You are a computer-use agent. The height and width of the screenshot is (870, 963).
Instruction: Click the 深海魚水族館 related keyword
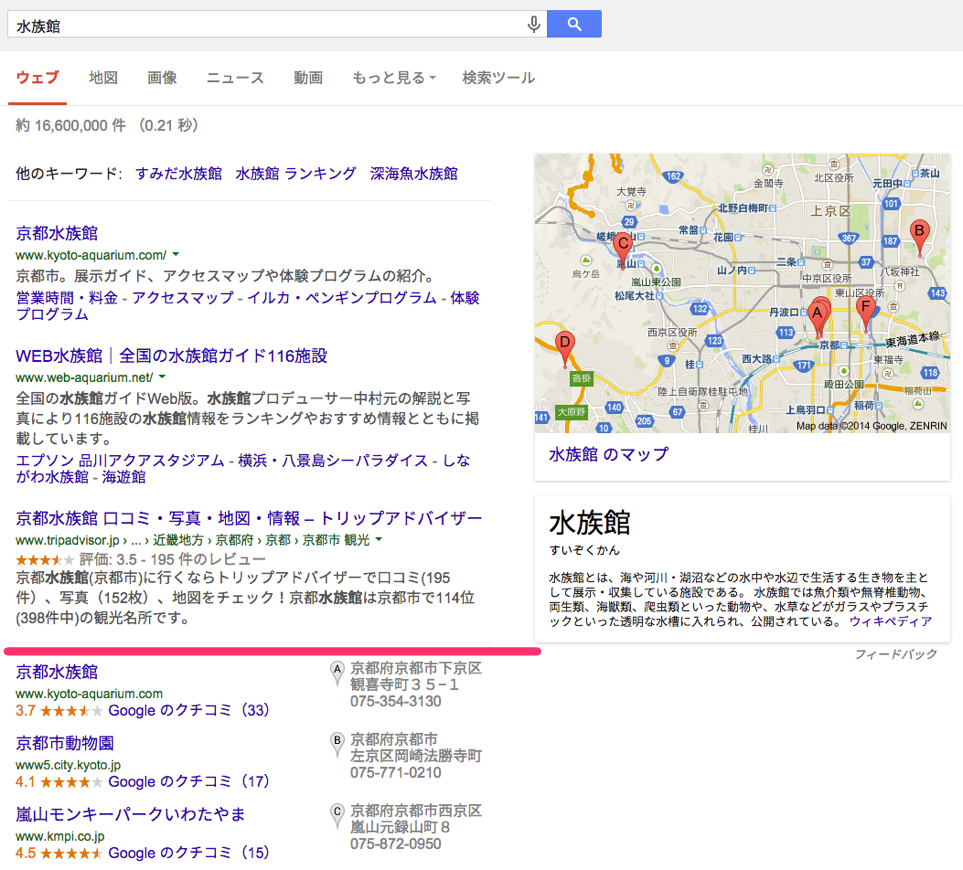point(414,174)
